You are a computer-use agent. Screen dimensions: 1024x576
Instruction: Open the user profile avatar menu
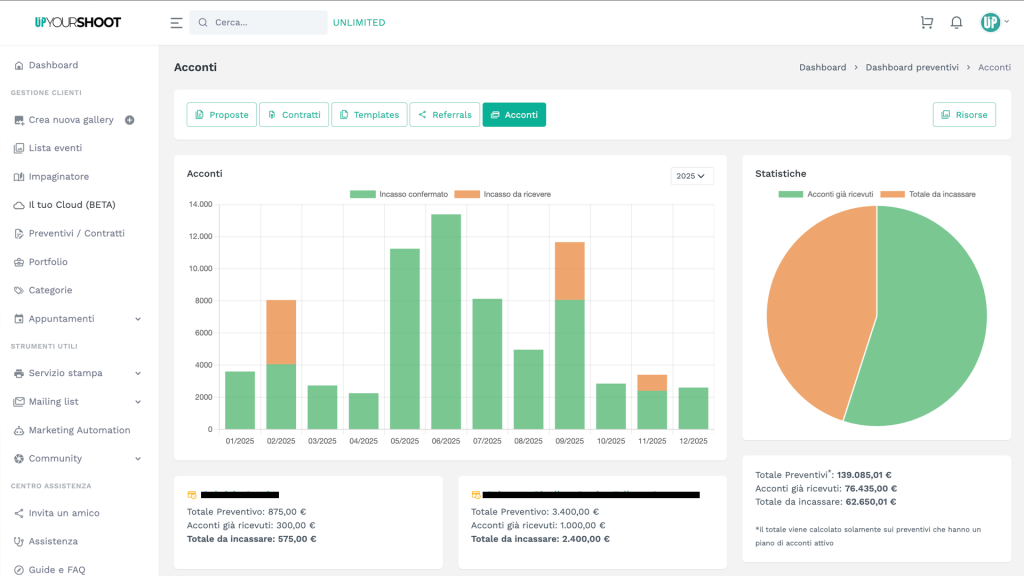[989, 22]
